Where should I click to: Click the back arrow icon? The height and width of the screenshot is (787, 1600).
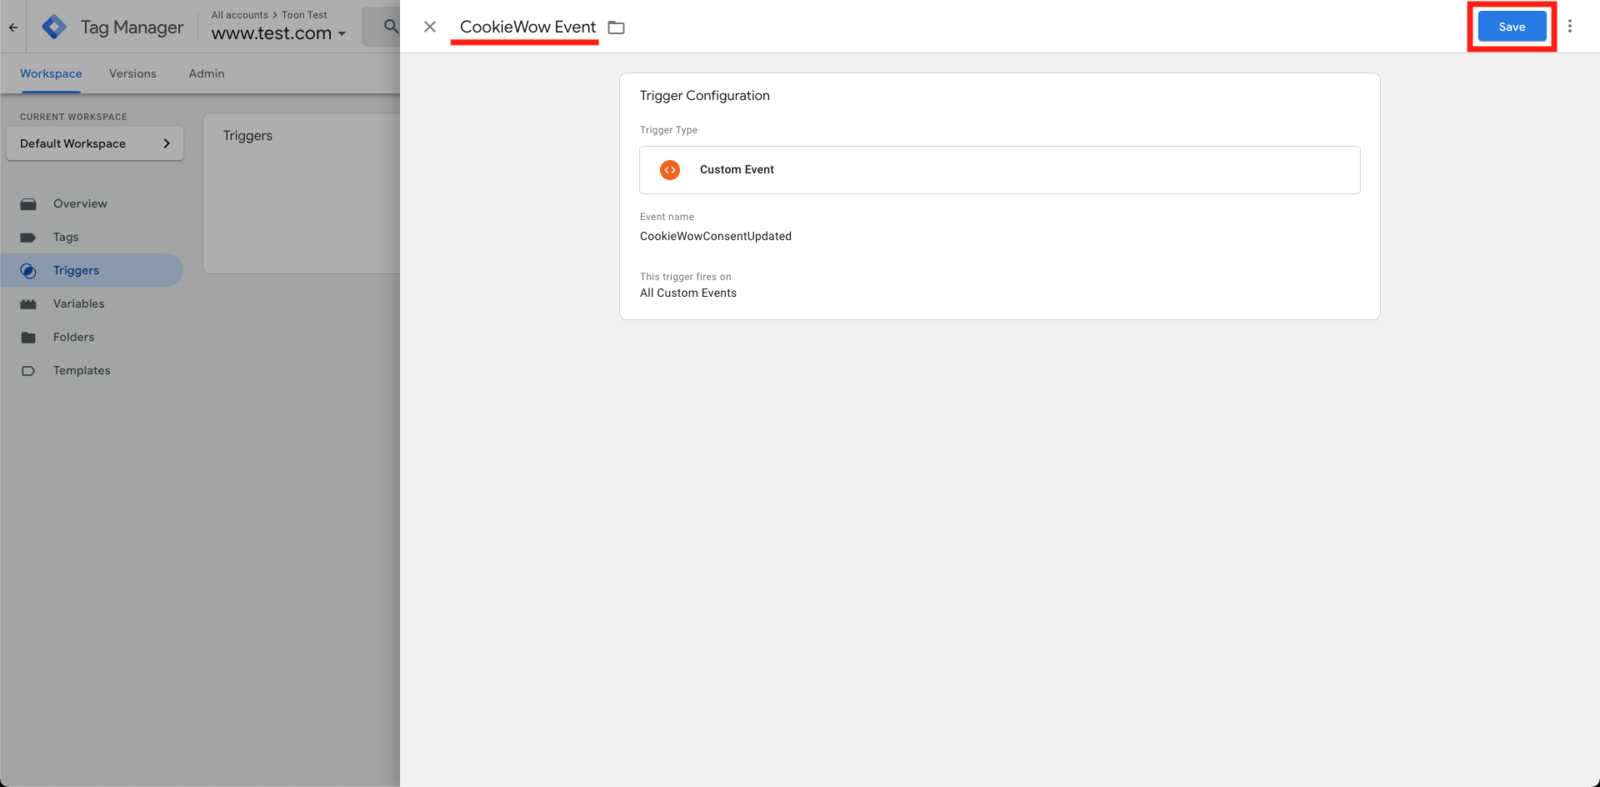(13, 27)
